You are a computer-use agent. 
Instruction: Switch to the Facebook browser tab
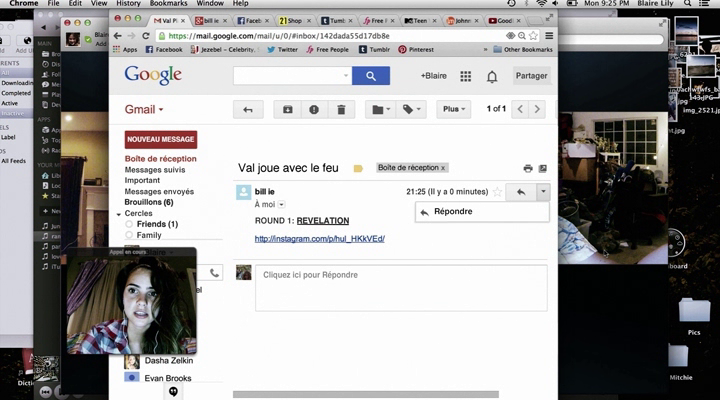click(x=252, y=21)
